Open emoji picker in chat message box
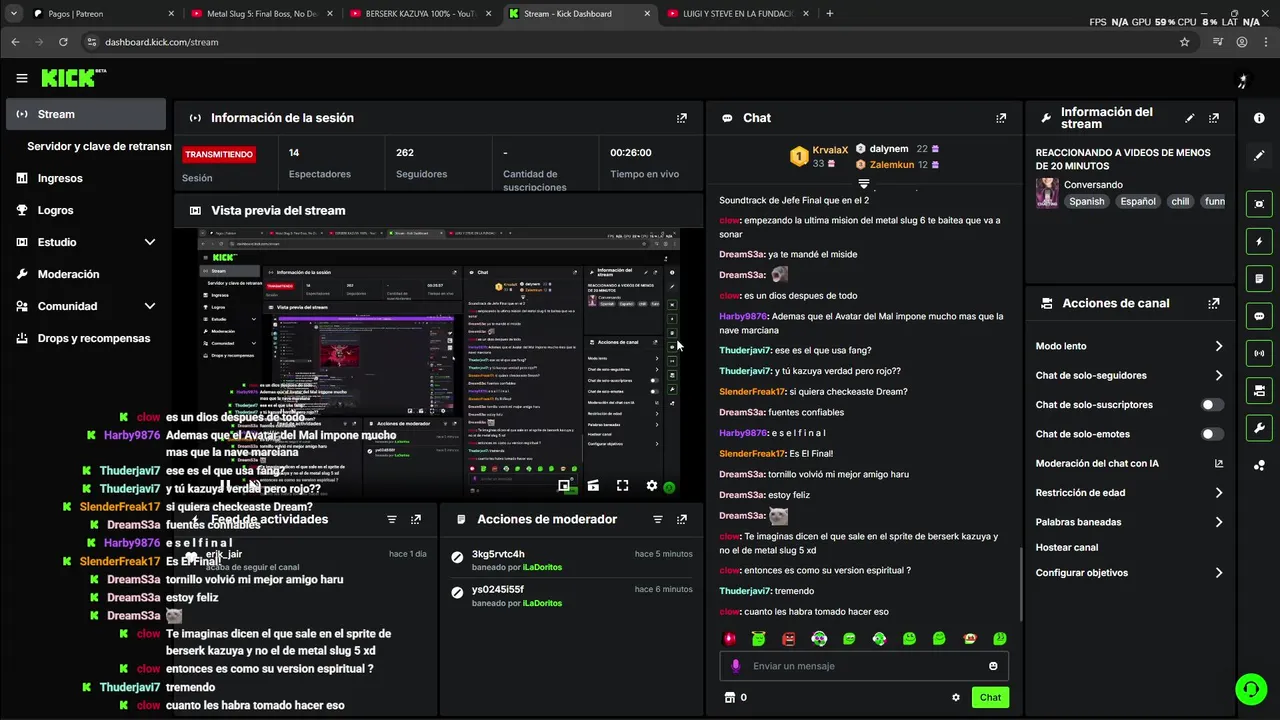 coord(993,666)
